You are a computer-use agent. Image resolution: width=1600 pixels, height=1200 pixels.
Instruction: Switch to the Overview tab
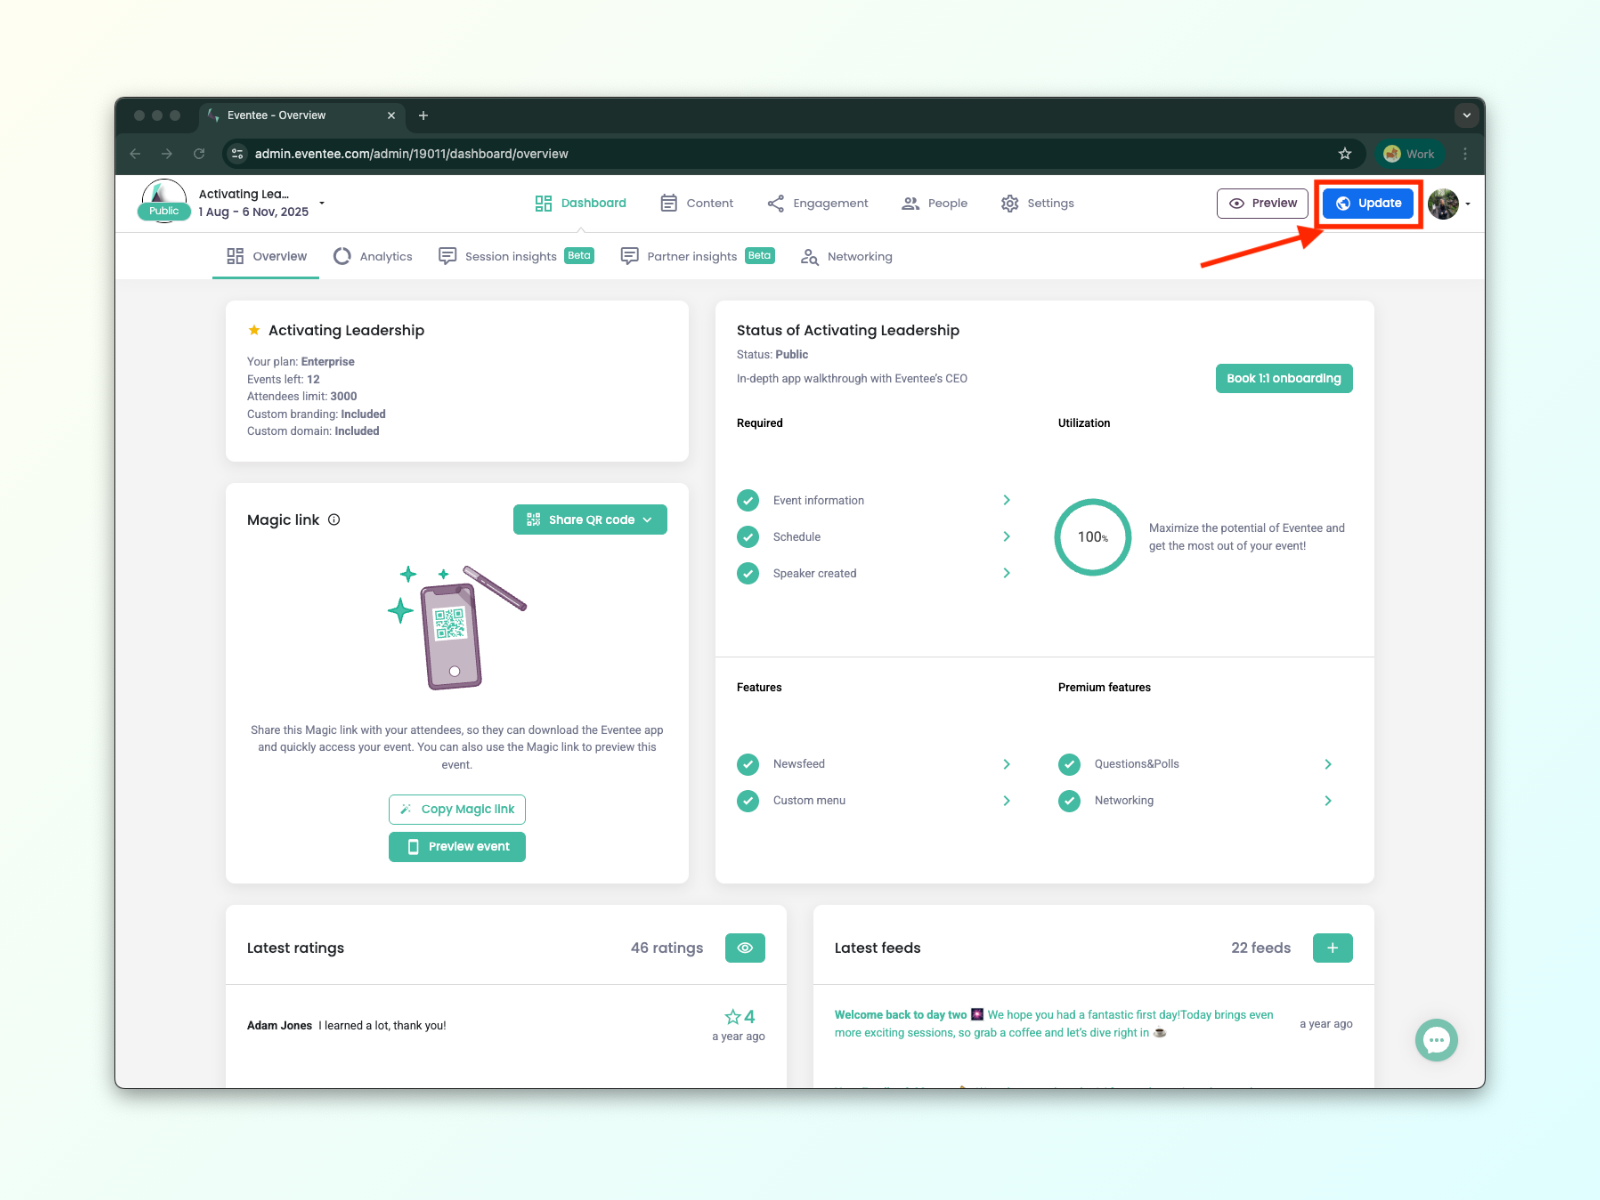[266, 256]
